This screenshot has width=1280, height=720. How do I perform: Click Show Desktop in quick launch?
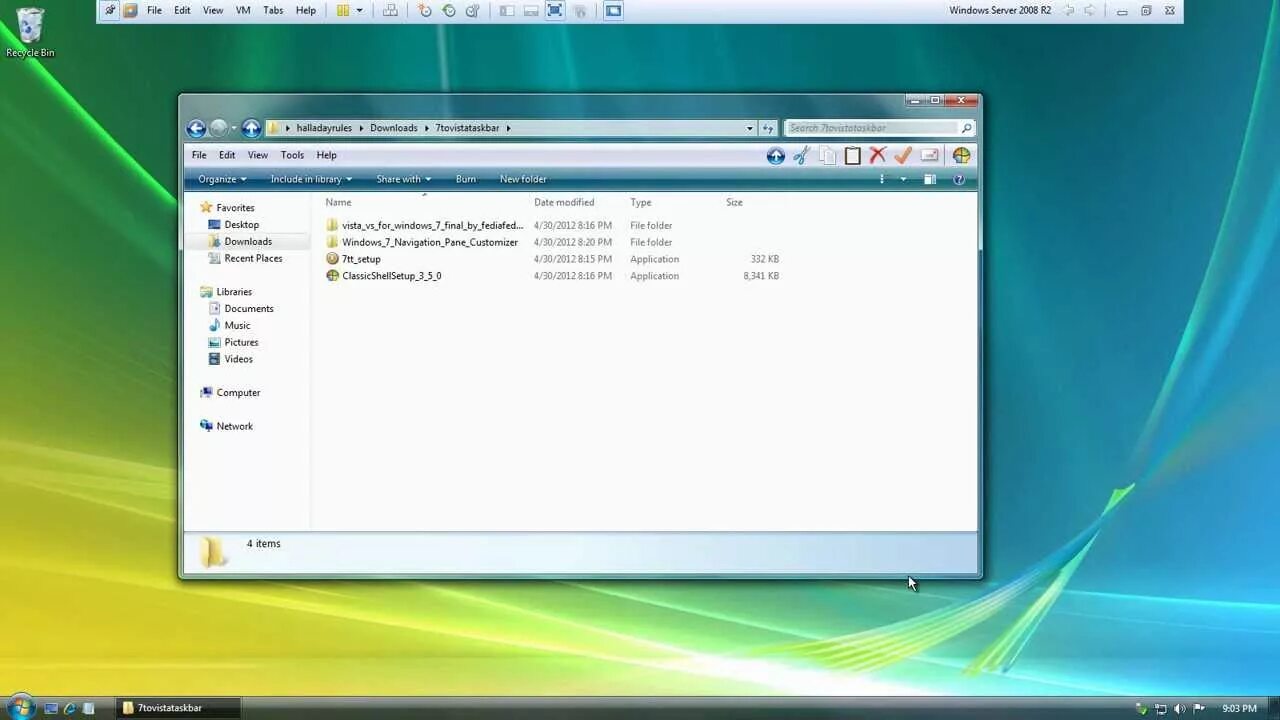click(51, 708)
